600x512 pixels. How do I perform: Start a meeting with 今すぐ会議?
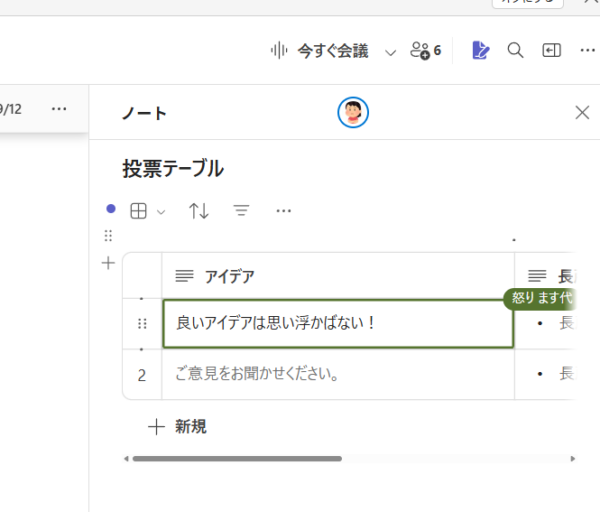pos(320,51)
